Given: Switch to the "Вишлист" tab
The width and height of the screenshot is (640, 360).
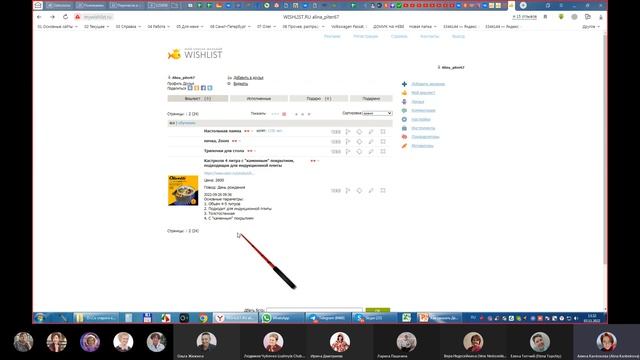Looking at the screenshot, I should pyautogui.click(x=198, y=99).
